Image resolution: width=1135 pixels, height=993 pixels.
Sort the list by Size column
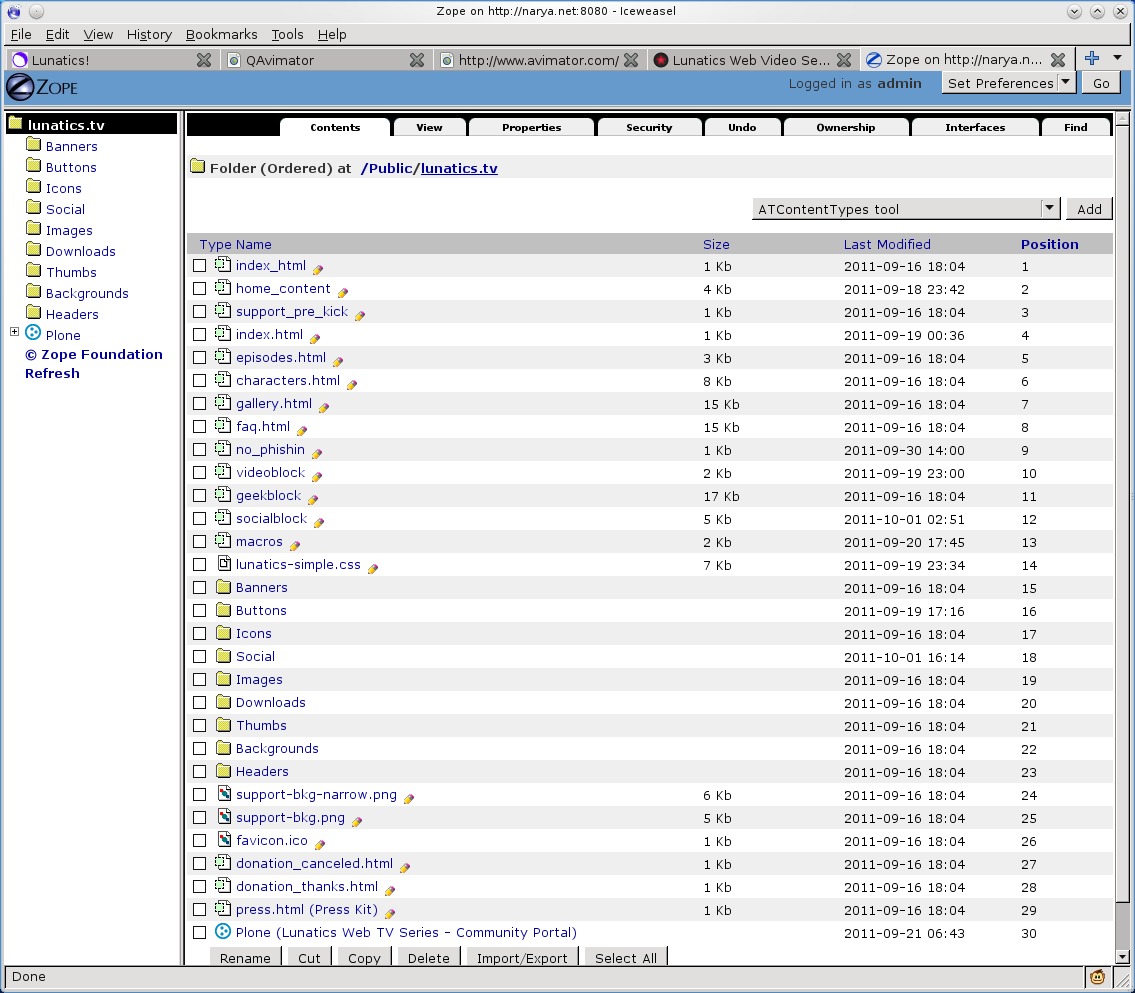[716, 244]
